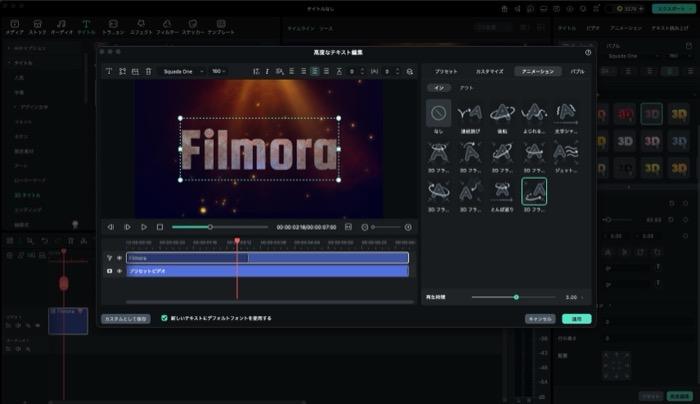The height and width of the screenshot is (404, 700).
Task: Click the fit-to-window icon after the timecode
Action: coord(348,227)
